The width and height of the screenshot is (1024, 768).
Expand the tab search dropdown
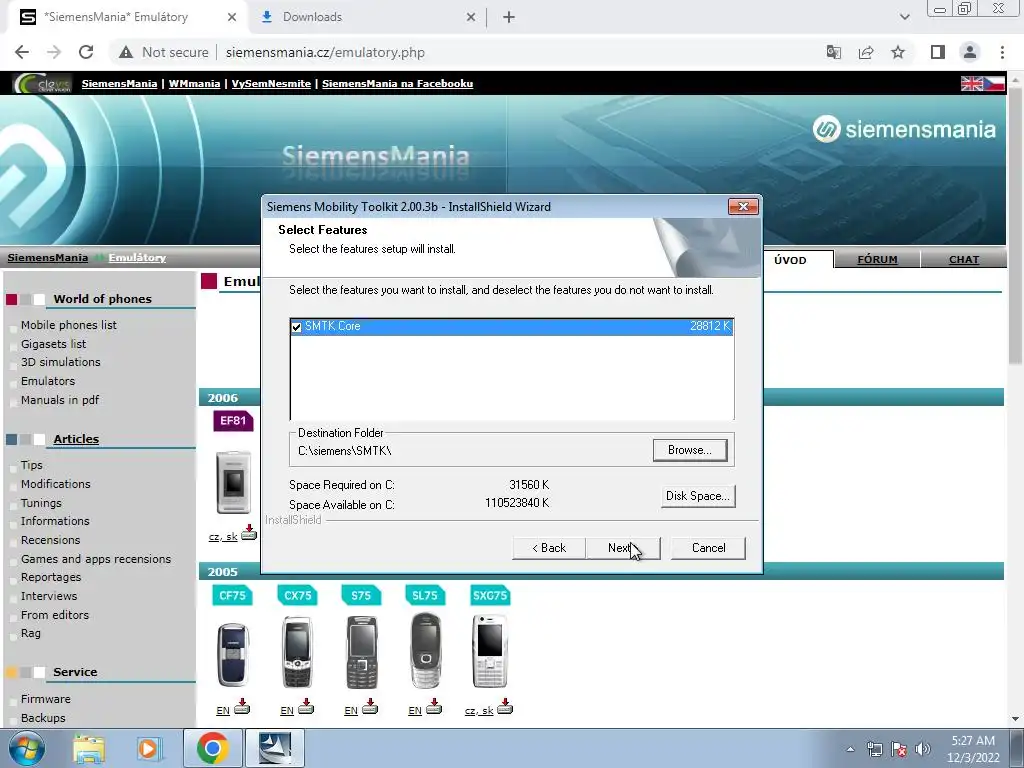(904, 17)
